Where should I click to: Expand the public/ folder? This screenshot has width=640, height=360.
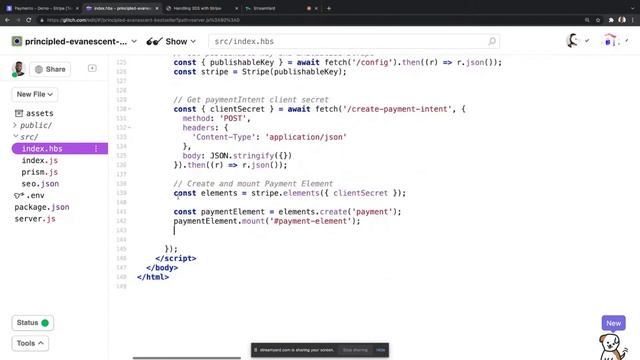33,125
